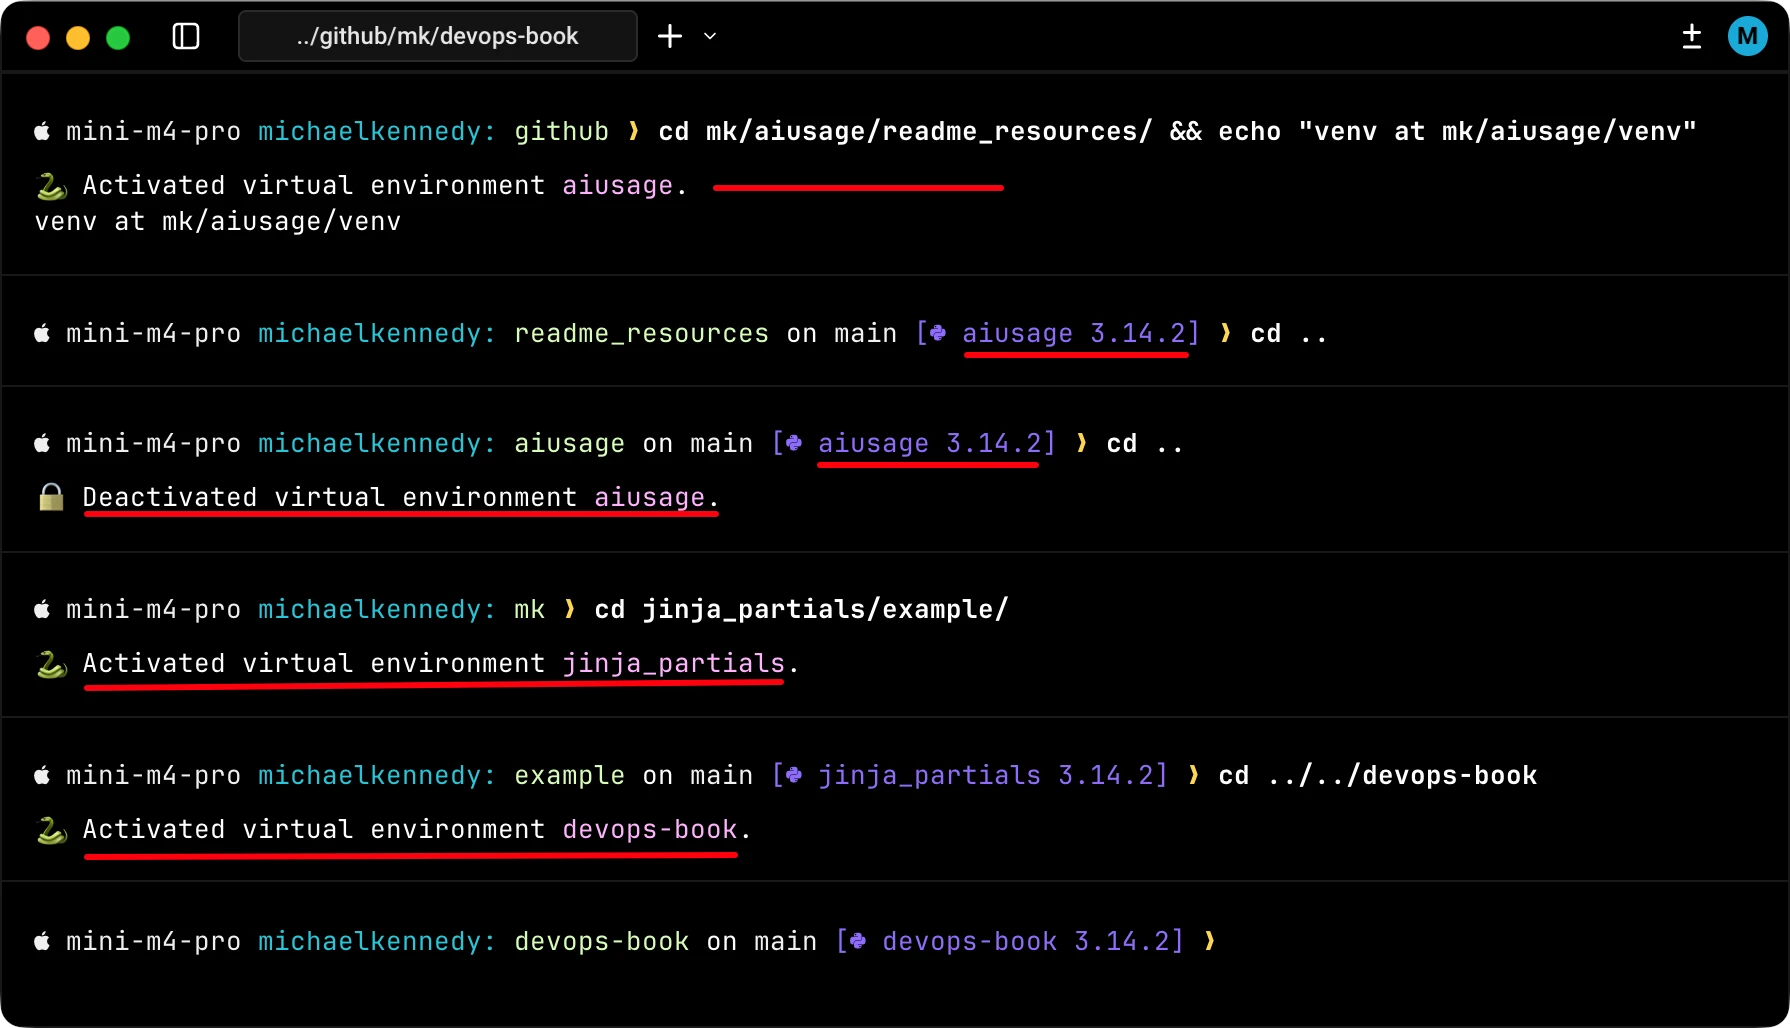The image size is (1790, 1028).
Task: Open a new tab with the plus icon
Action: pos(669,37)
